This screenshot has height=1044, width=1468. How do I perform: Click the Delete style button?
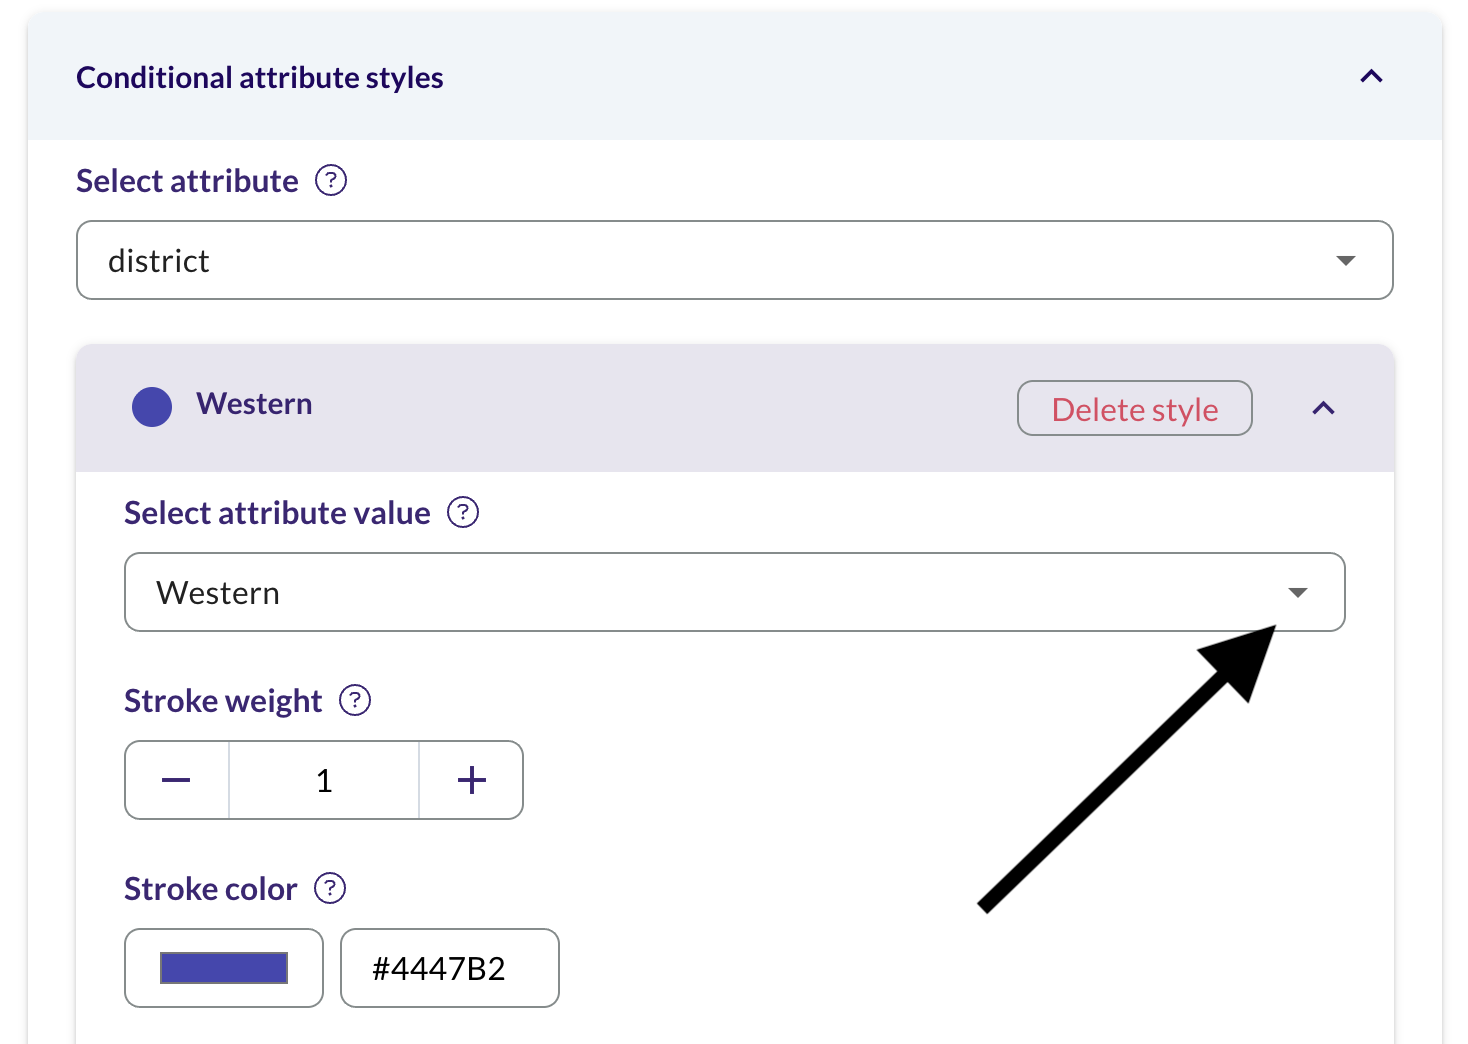1135,408
